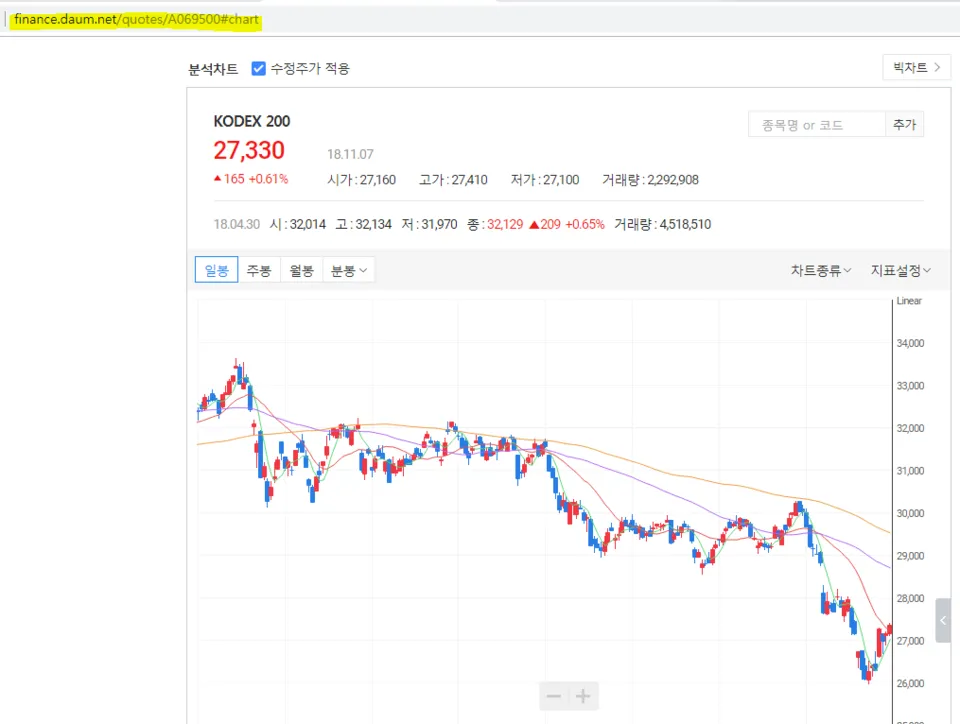Click the 저가 value 27,100

click(561, 180)
